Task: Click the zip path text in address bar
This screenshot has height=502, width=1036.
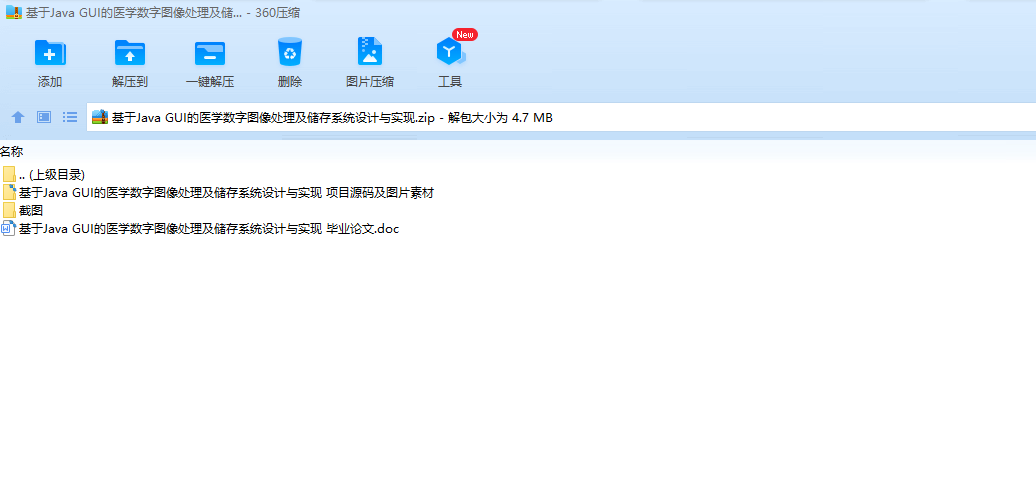Action: click(x=332, y=118)
